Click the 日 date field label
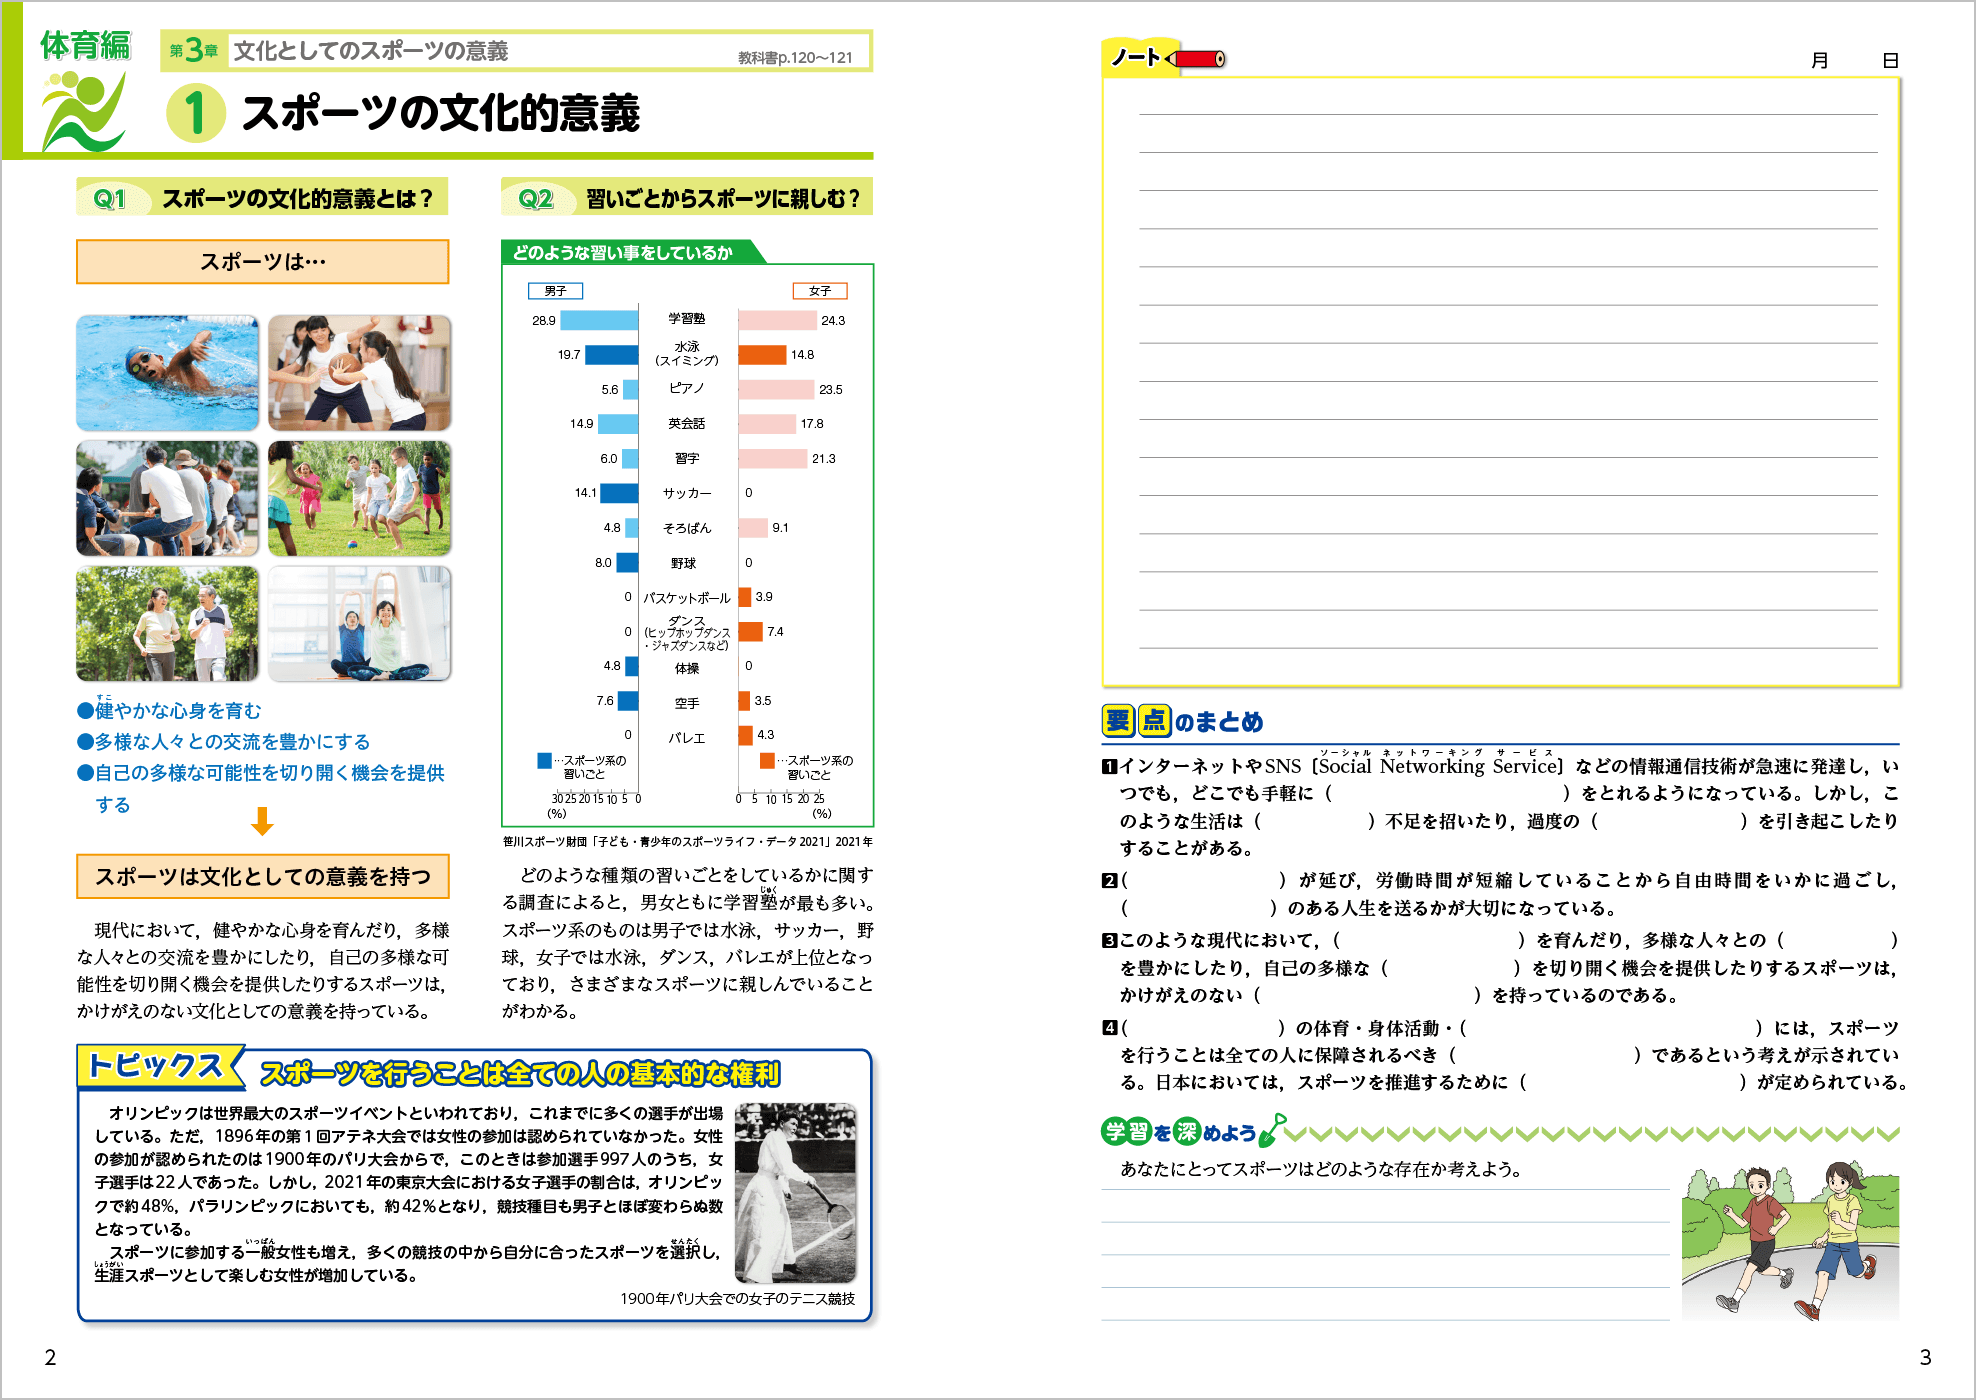Screen dimensions: 1976x1400 click(x=1890, y=60)
